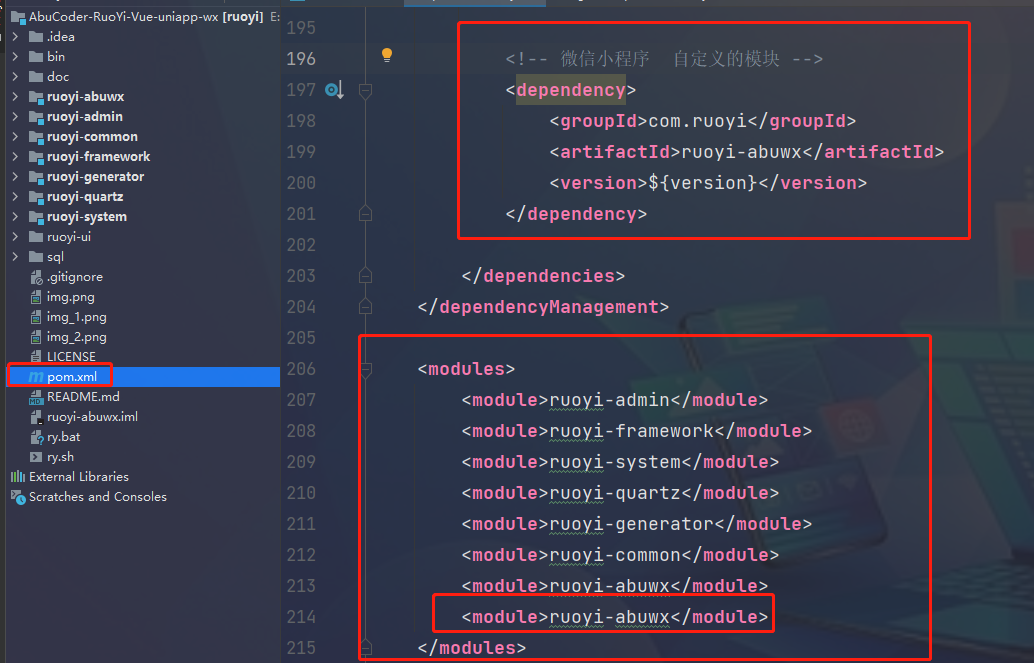Select the LICENSE file
The width and height of the screenshot is (1034, 663).
71,357
